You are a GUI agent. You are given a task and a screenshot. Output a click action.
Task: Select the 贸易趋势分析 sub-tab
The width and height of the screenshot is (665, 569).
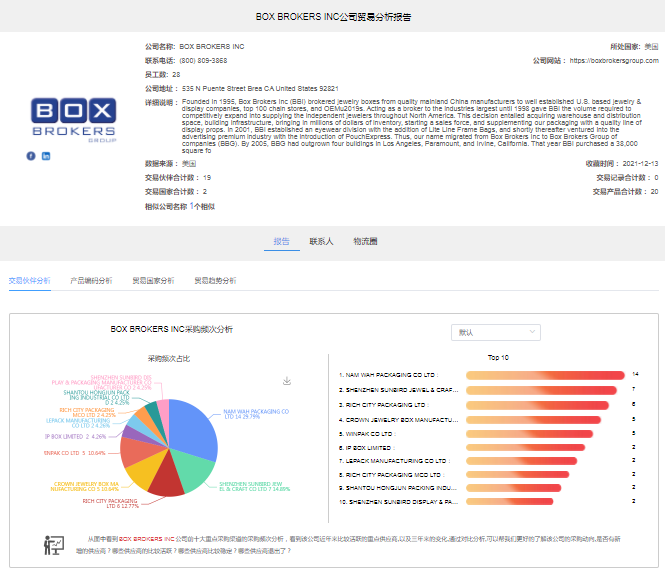(x=215, y=280)
